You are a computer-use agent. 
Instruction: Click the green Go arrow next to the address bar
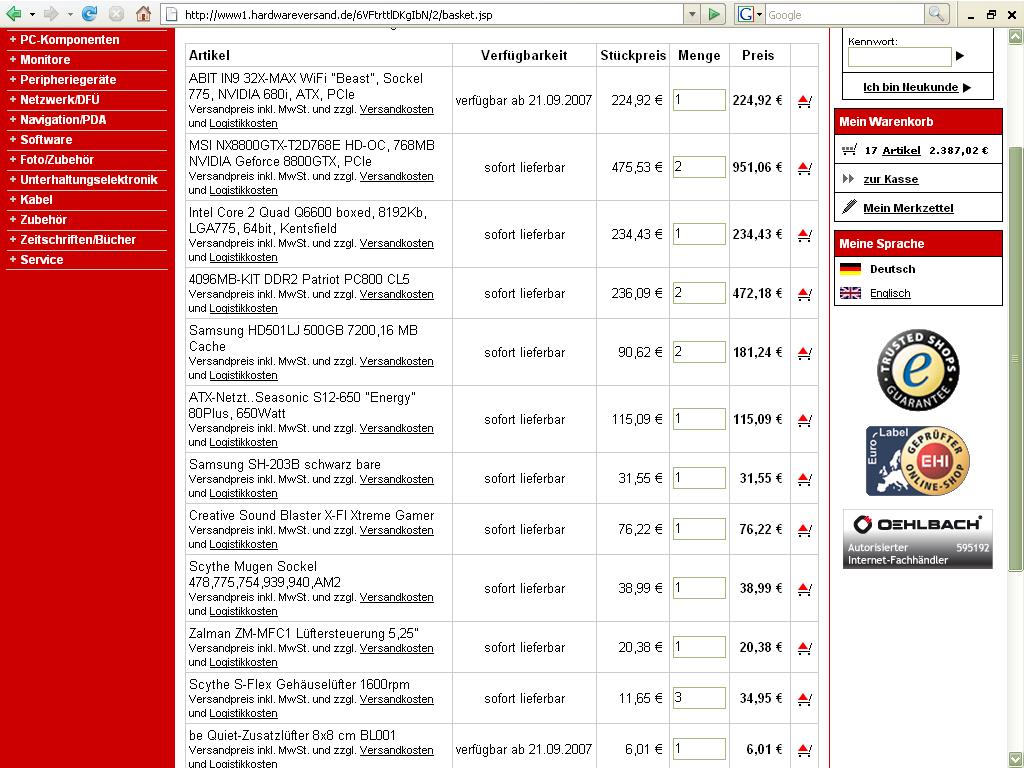[x=714, y=14]
